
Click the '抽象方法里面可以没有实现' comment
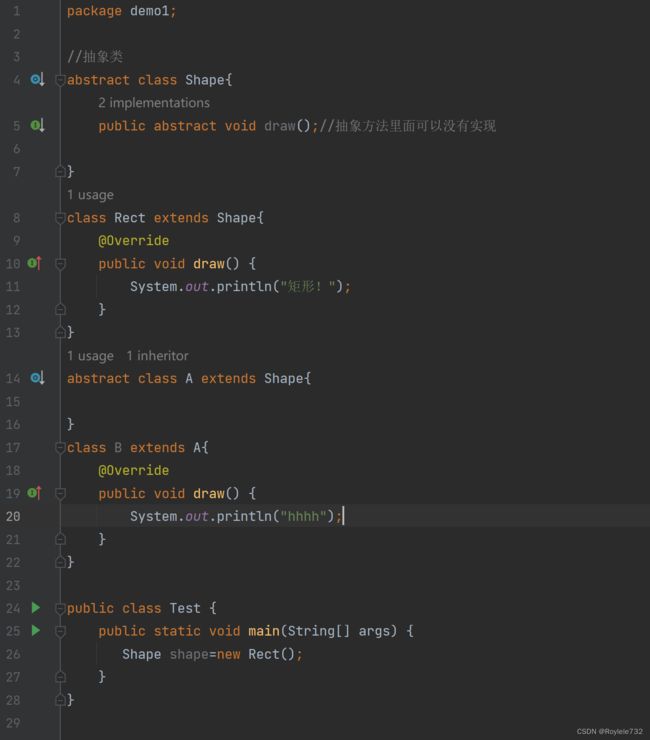(x=408, y=126)
